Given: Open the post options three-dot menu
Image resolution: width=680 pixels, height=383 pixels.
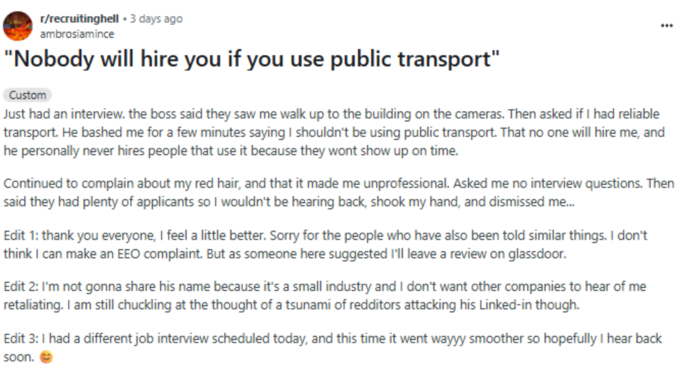Looking at the screenshot, I should pyautogui.click(x=667, y=26).
